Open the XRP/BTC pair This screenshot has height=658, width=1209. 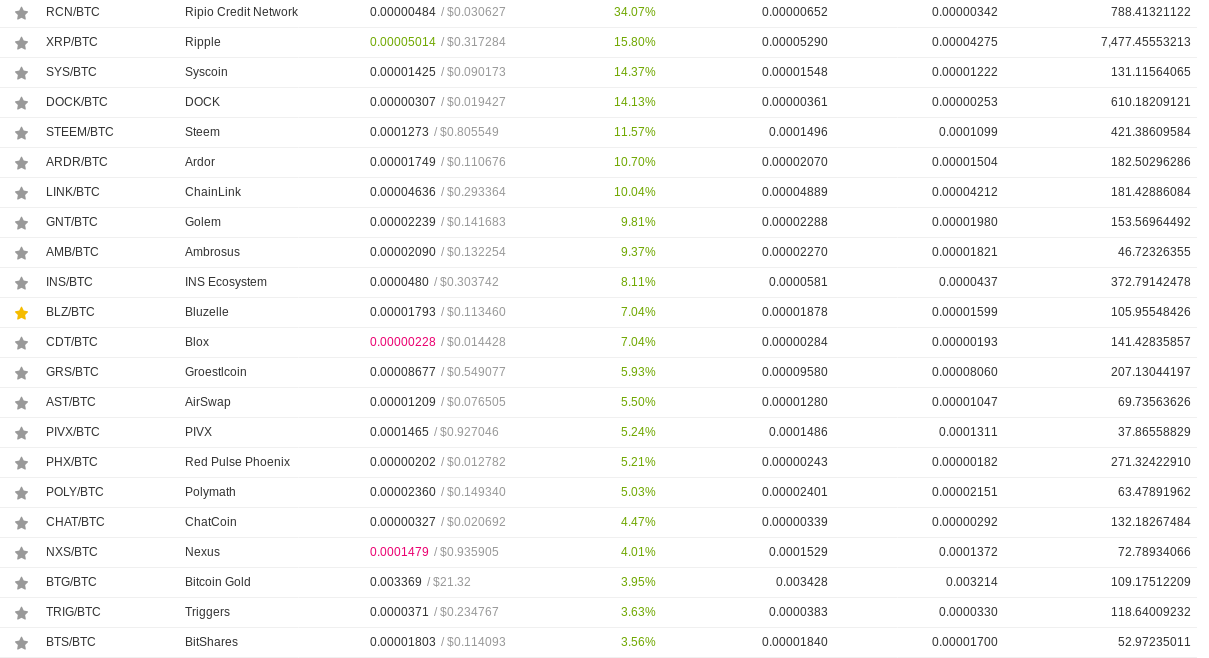point(72,42)
